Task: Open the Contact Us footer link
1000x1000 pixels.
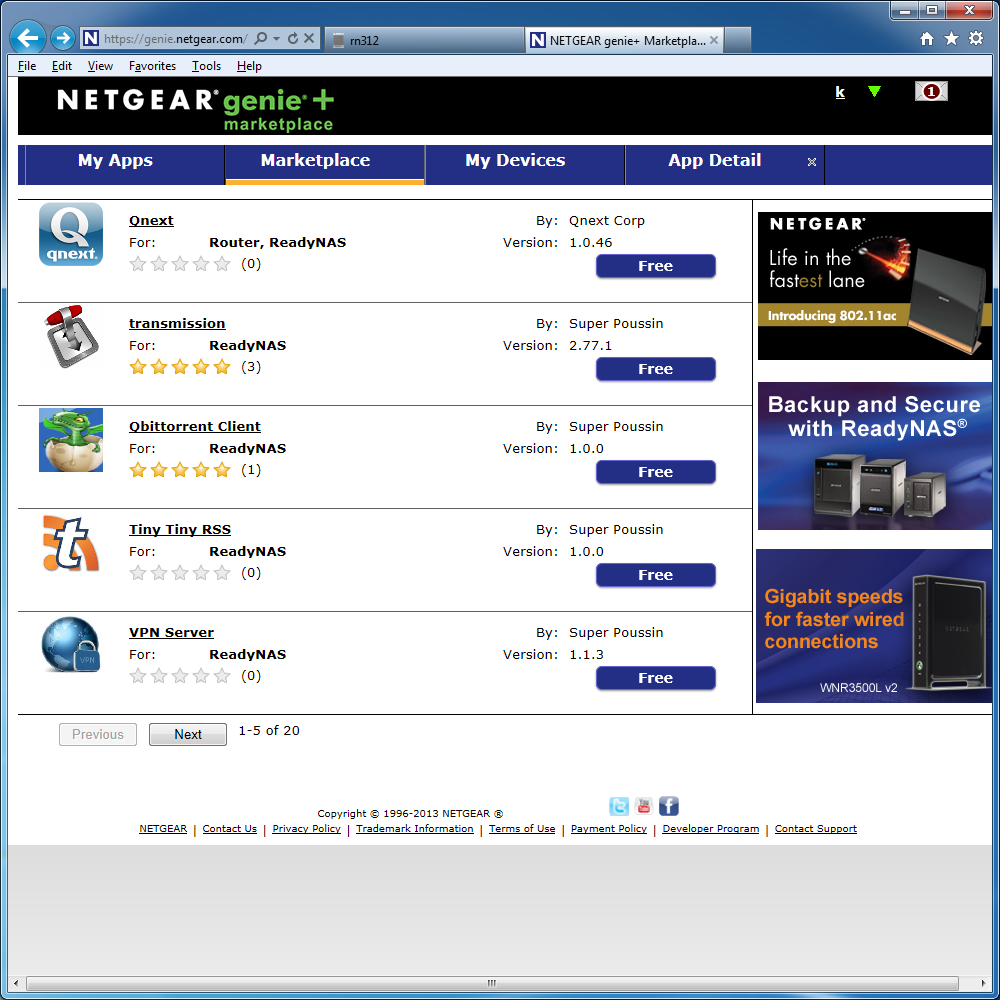Action: coord(230,828)
